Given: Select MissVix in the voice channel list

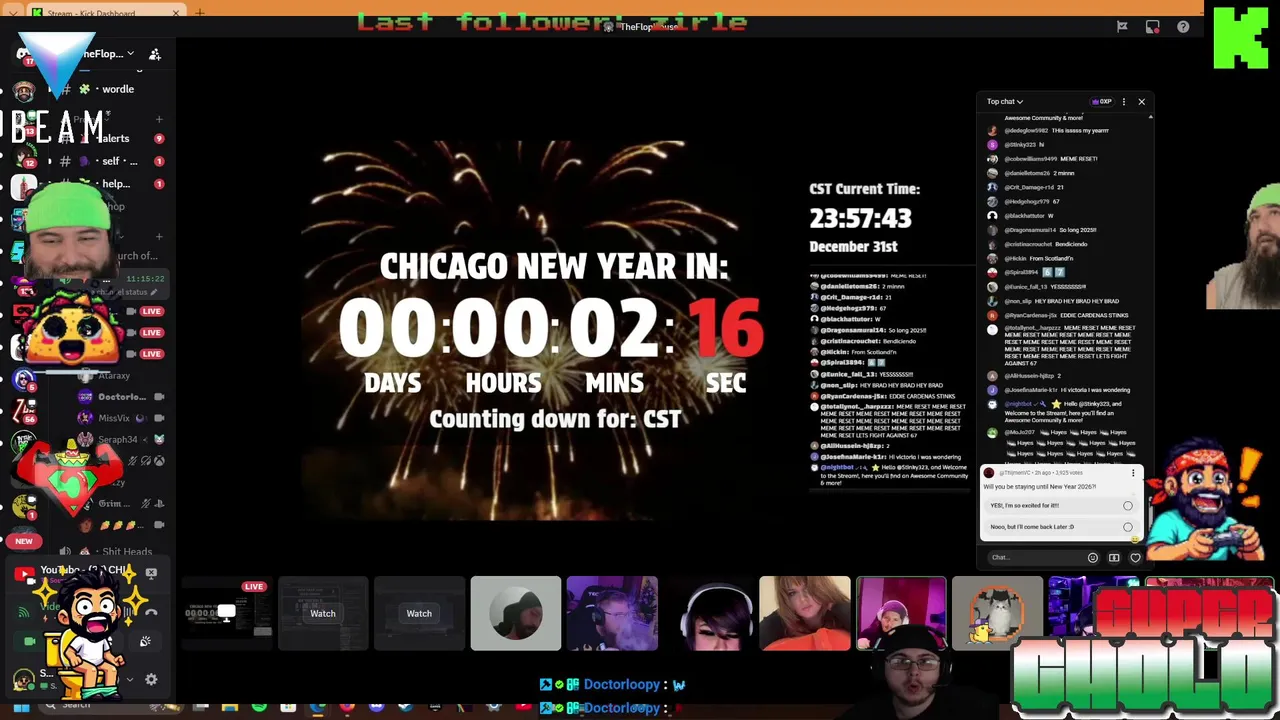Looking at the screenshot, I should coord(121,418).
